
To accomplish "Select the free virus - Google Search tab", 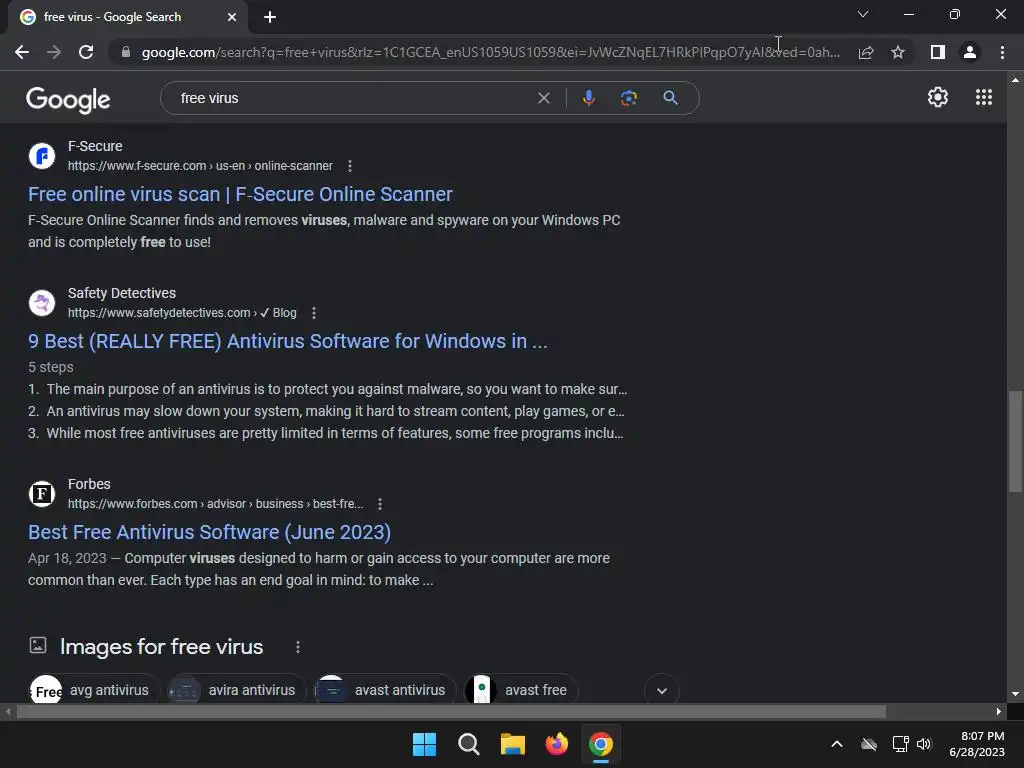I will pyautogui.click(x=128, y=17).
